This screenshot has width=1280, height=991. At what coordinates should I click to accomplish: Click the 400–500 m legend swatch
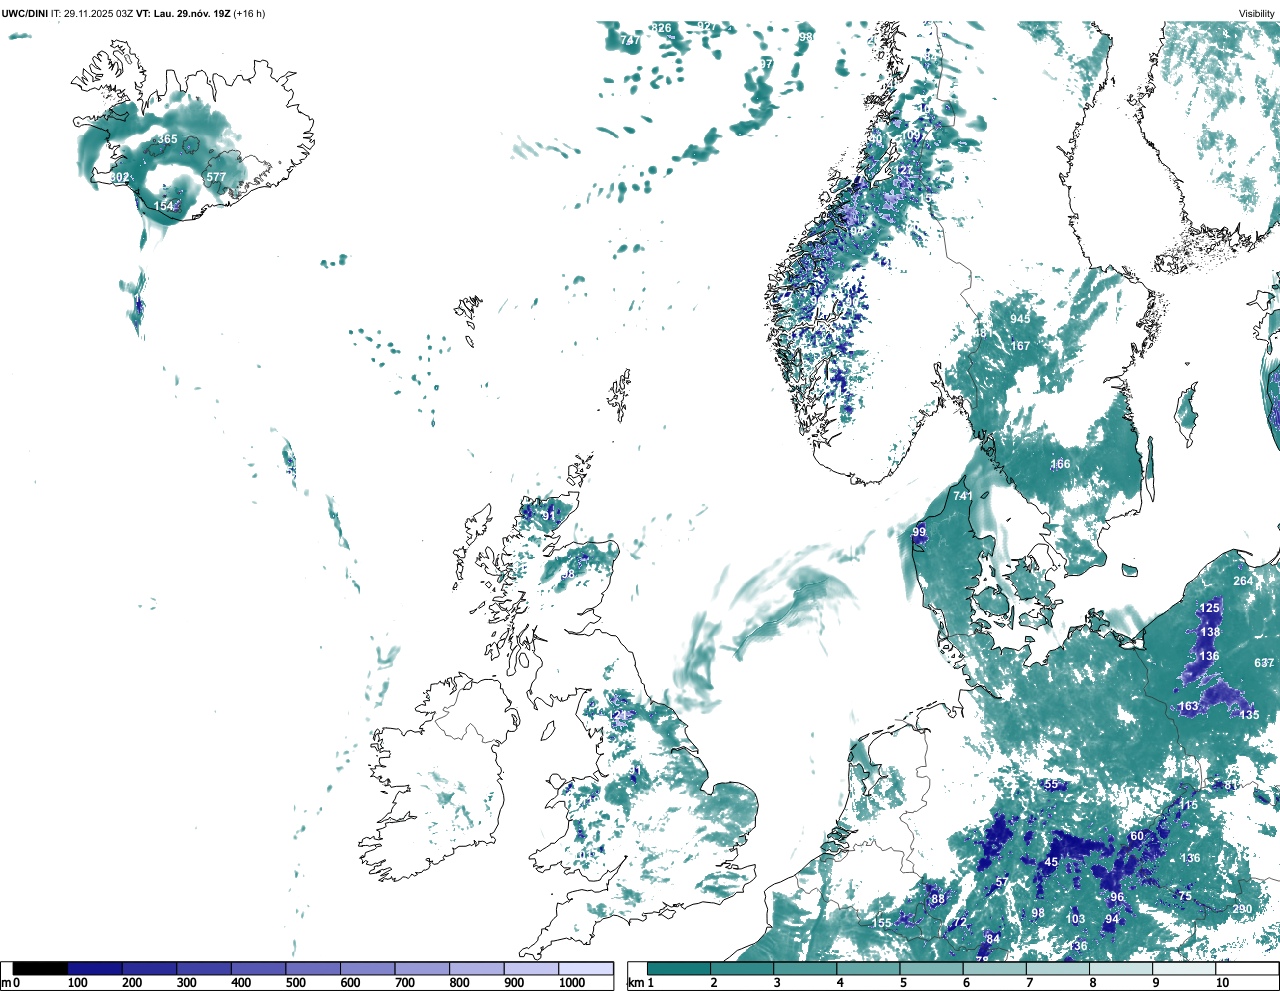click(x=259, y=968)
